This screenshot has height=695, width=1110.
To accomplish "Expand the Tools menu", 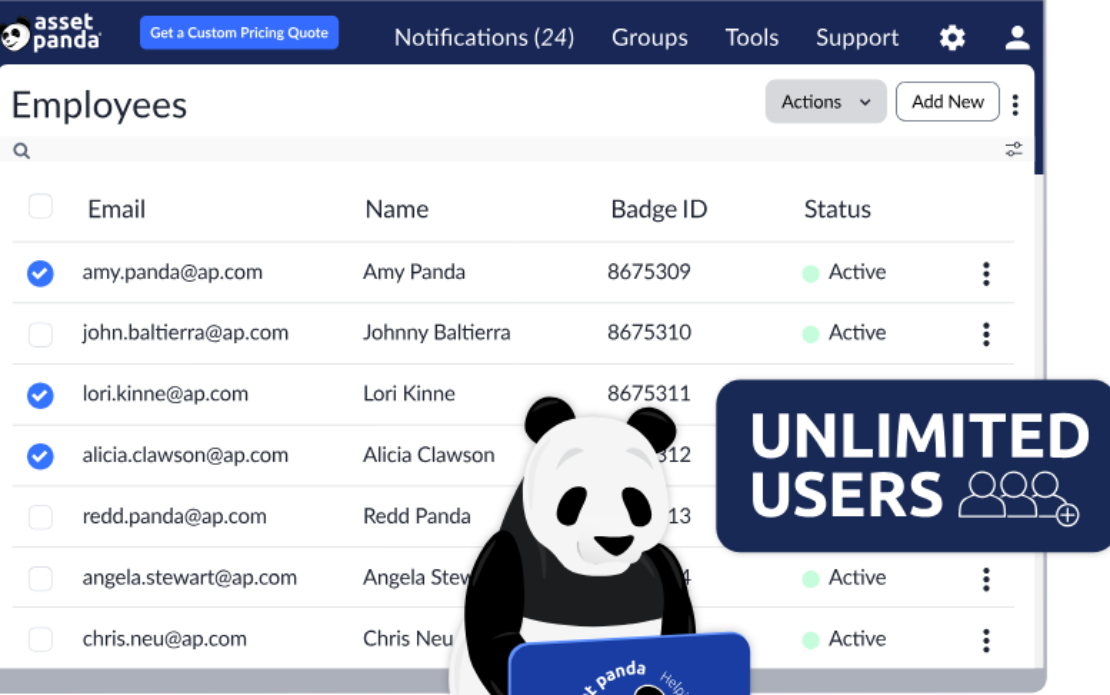I will point(752,37).
